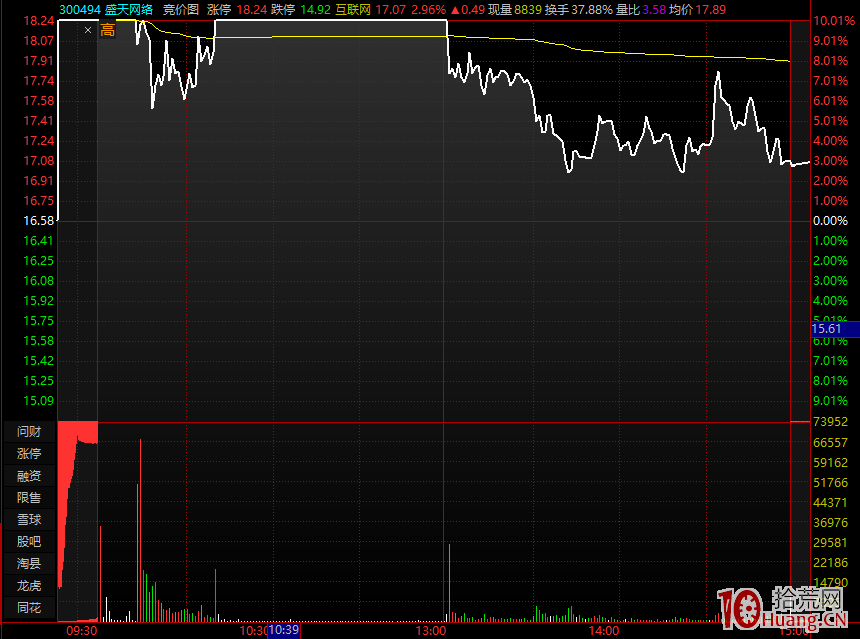Click stock name 盛天网络
Screen dimensions: 860x639
[x=129, y=9]
